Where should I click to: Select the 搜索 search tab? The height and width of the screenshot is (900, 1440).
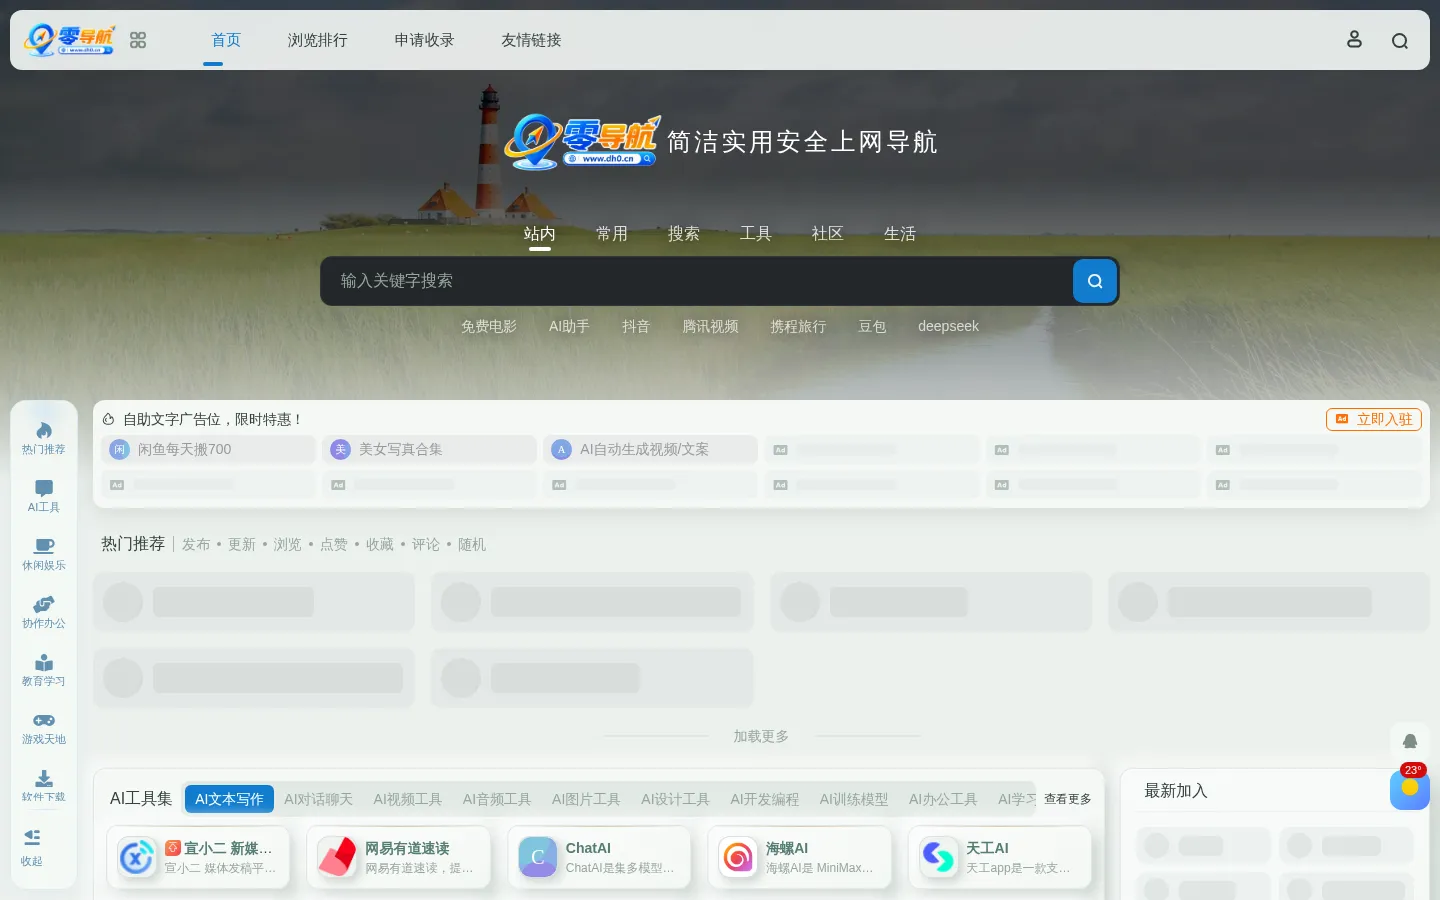tap(684, 234)
